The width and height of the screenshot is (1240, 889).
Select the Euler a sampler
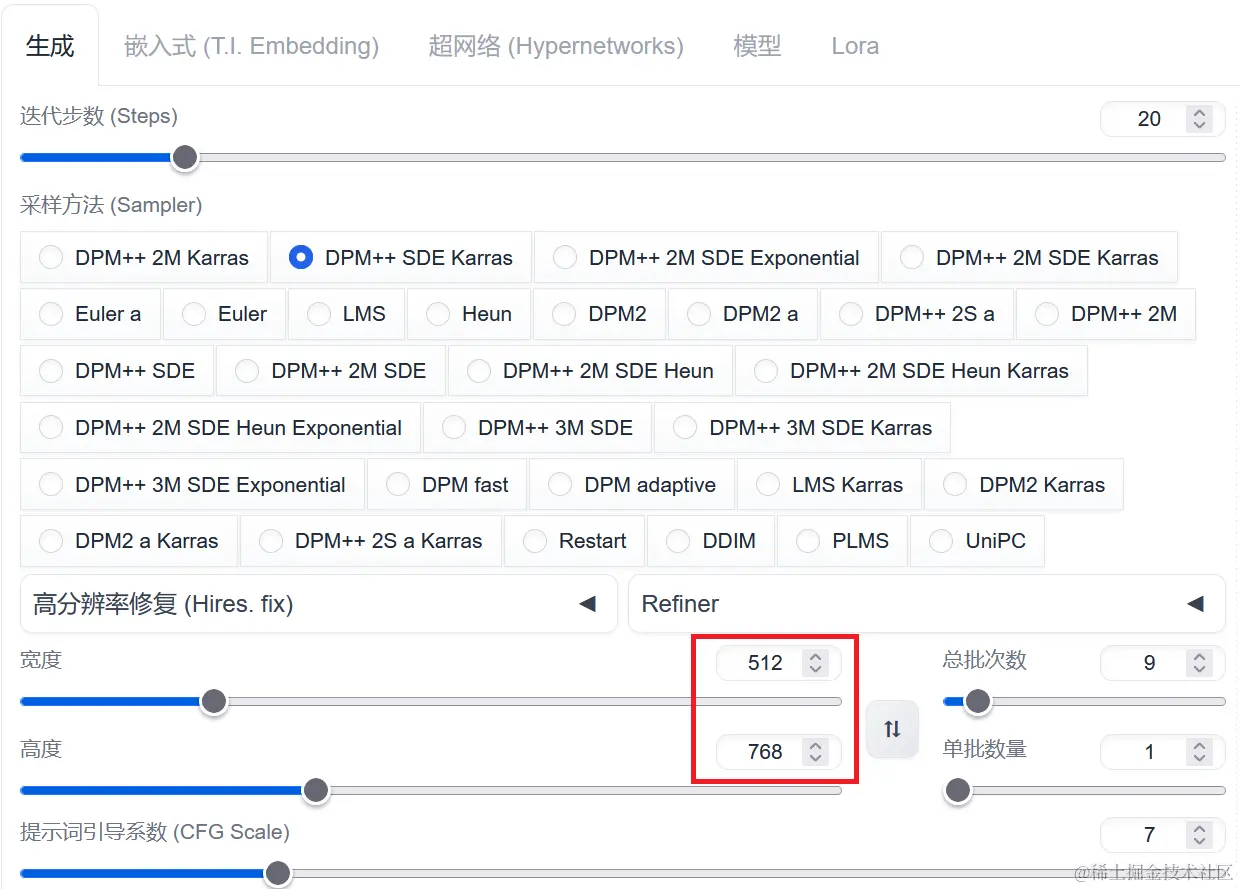(90, 314)
